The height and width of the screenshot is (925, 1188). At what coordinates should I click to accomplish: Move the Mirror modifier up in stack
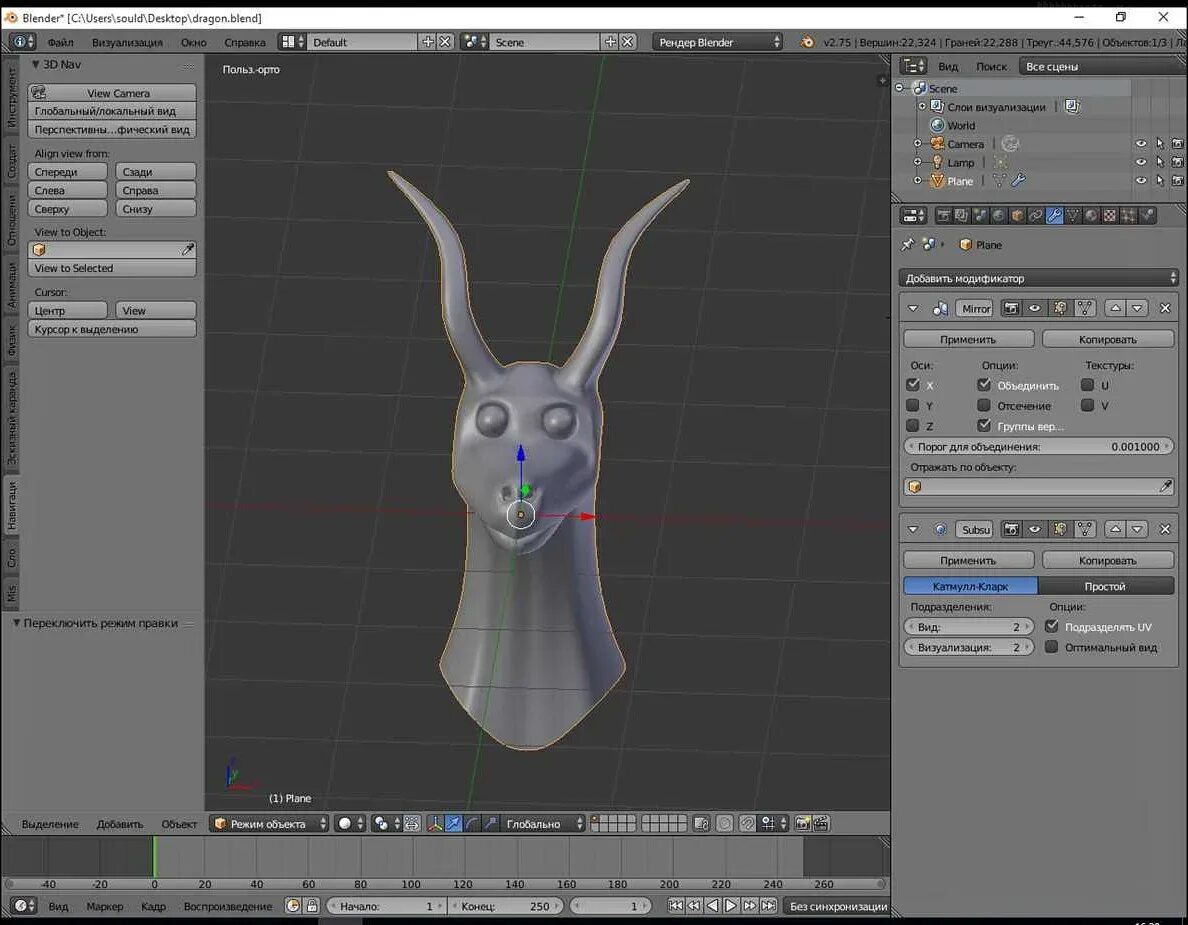(x=1115, y=308)
